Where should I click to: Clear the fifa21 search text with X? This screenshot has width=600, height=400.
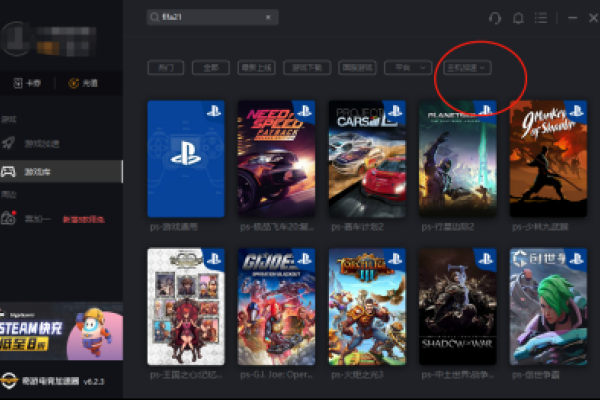268,17
